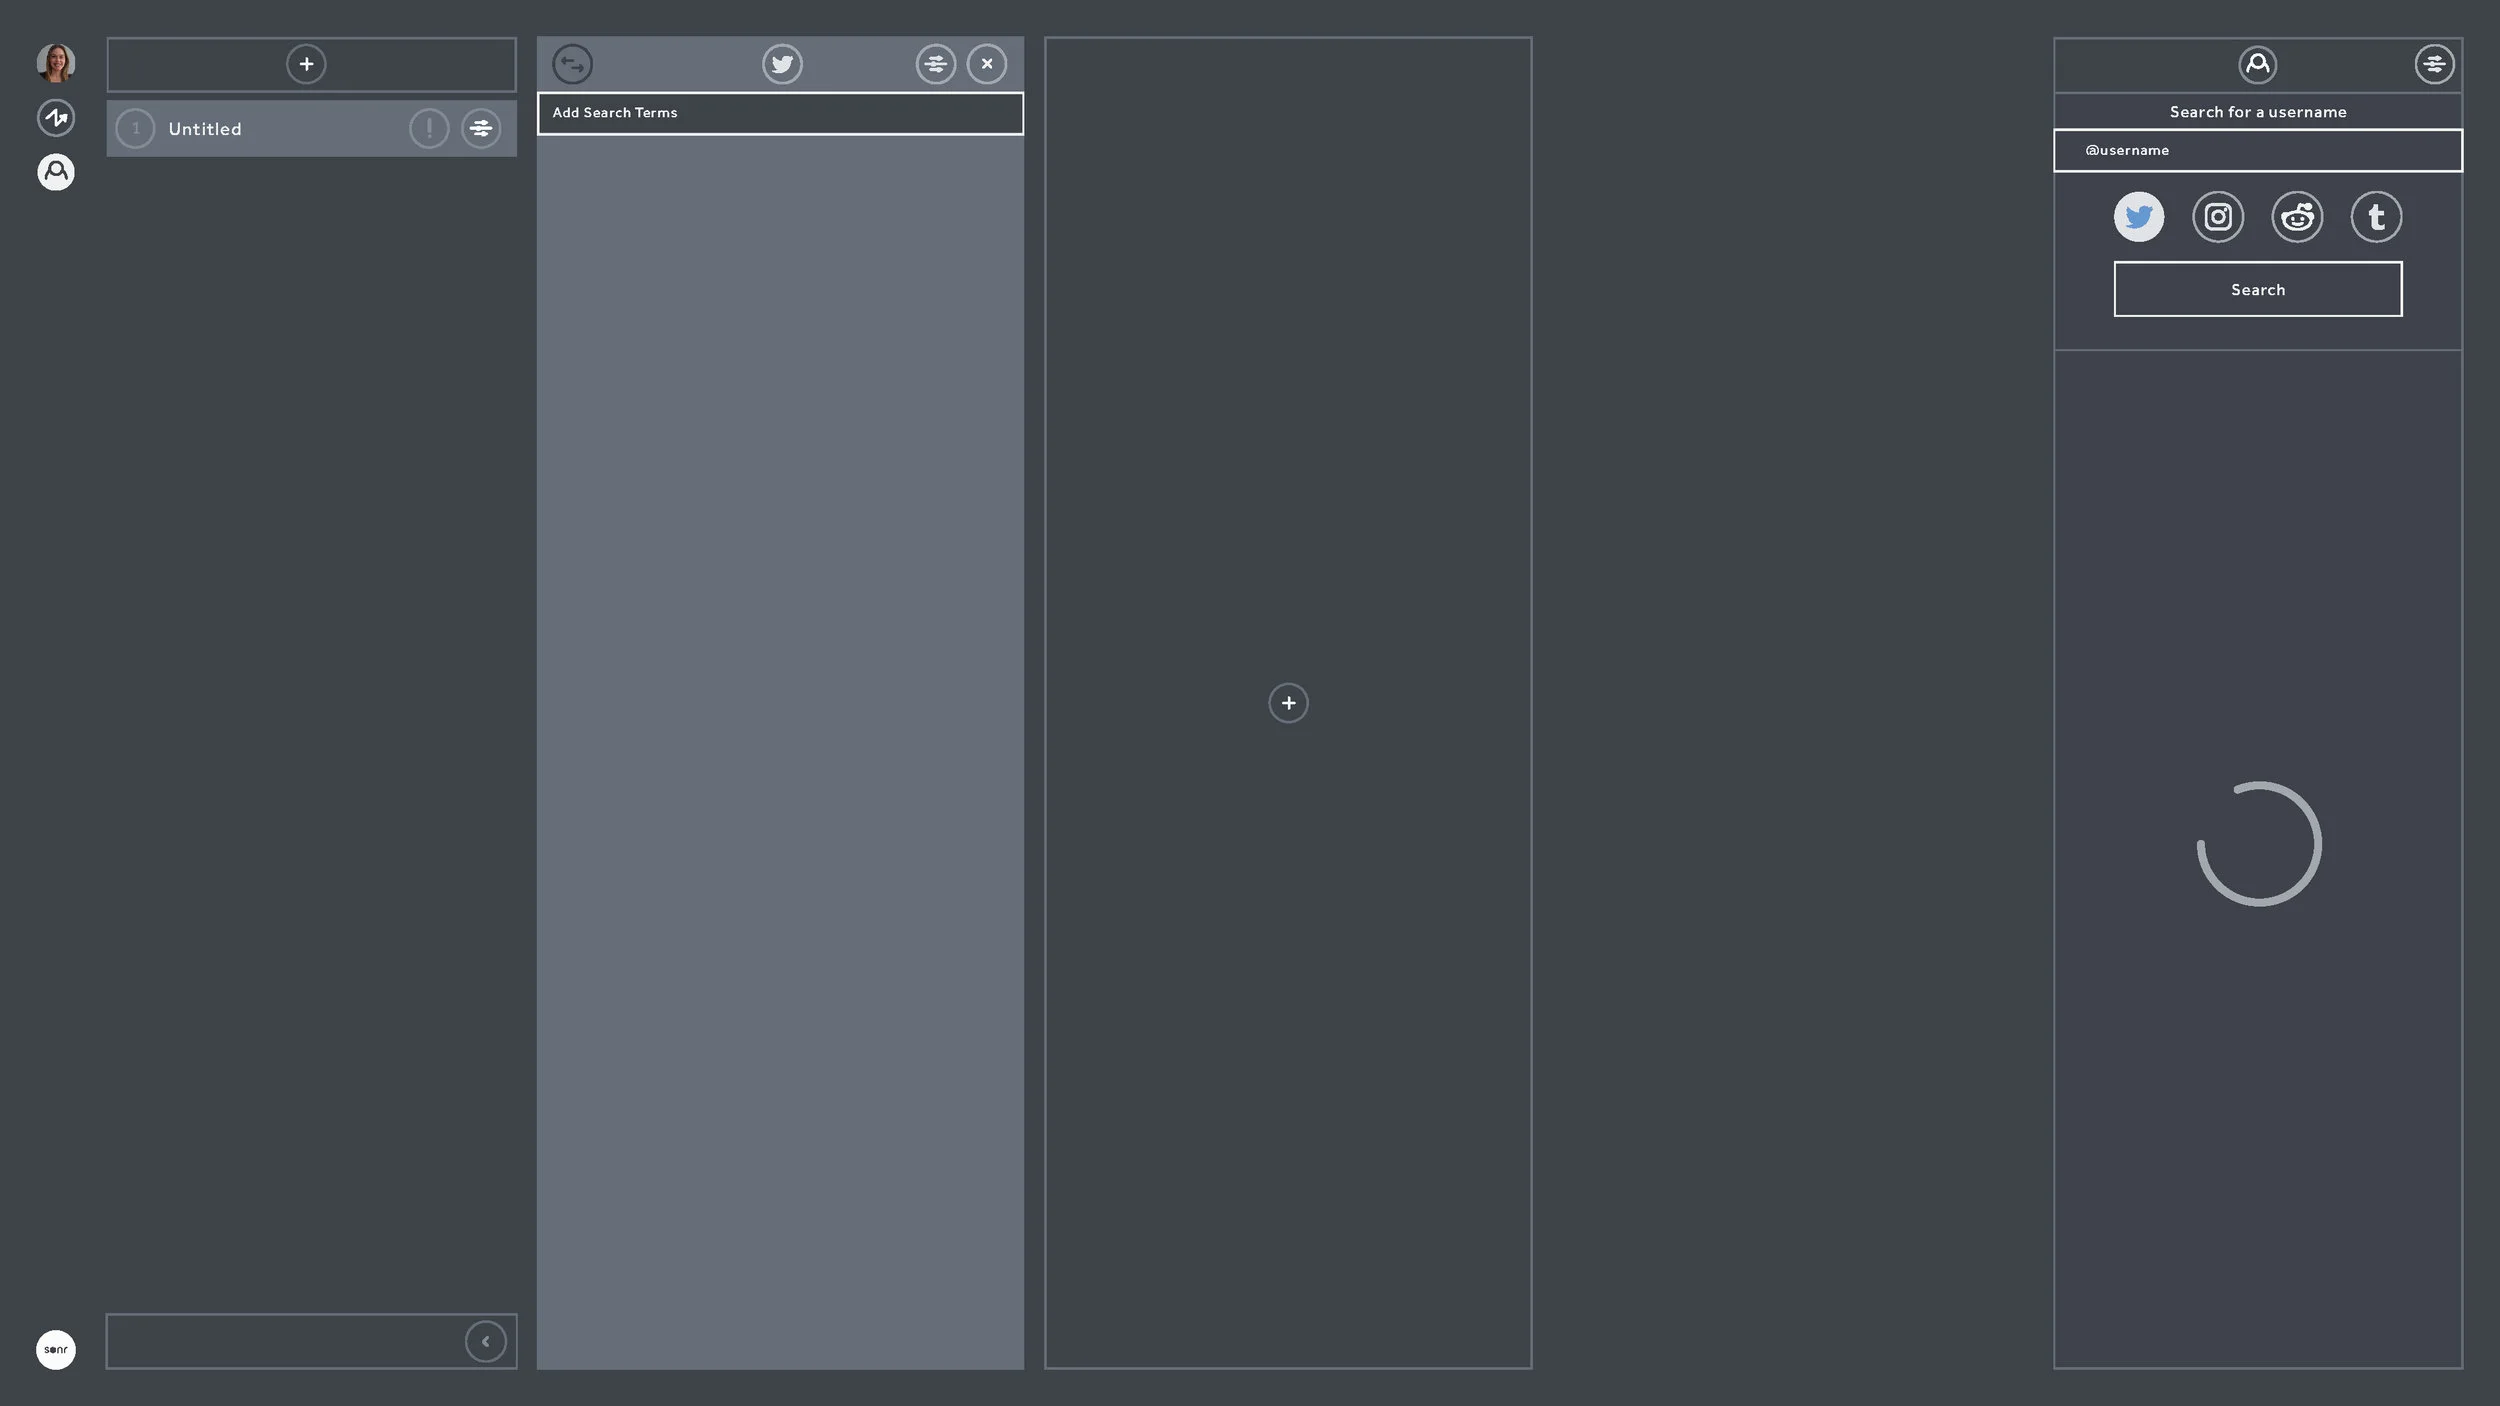Open the activity pulse sidebar icon
The image size is (2500, 1406).
coord(56,118)
